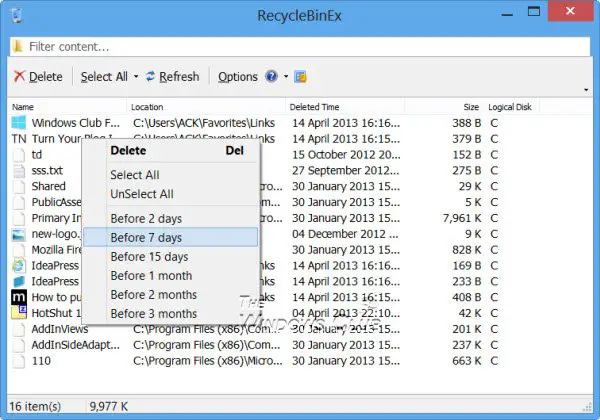Click the 663 K size value
The width and height of the screenshot is (600, 420).
466,361
